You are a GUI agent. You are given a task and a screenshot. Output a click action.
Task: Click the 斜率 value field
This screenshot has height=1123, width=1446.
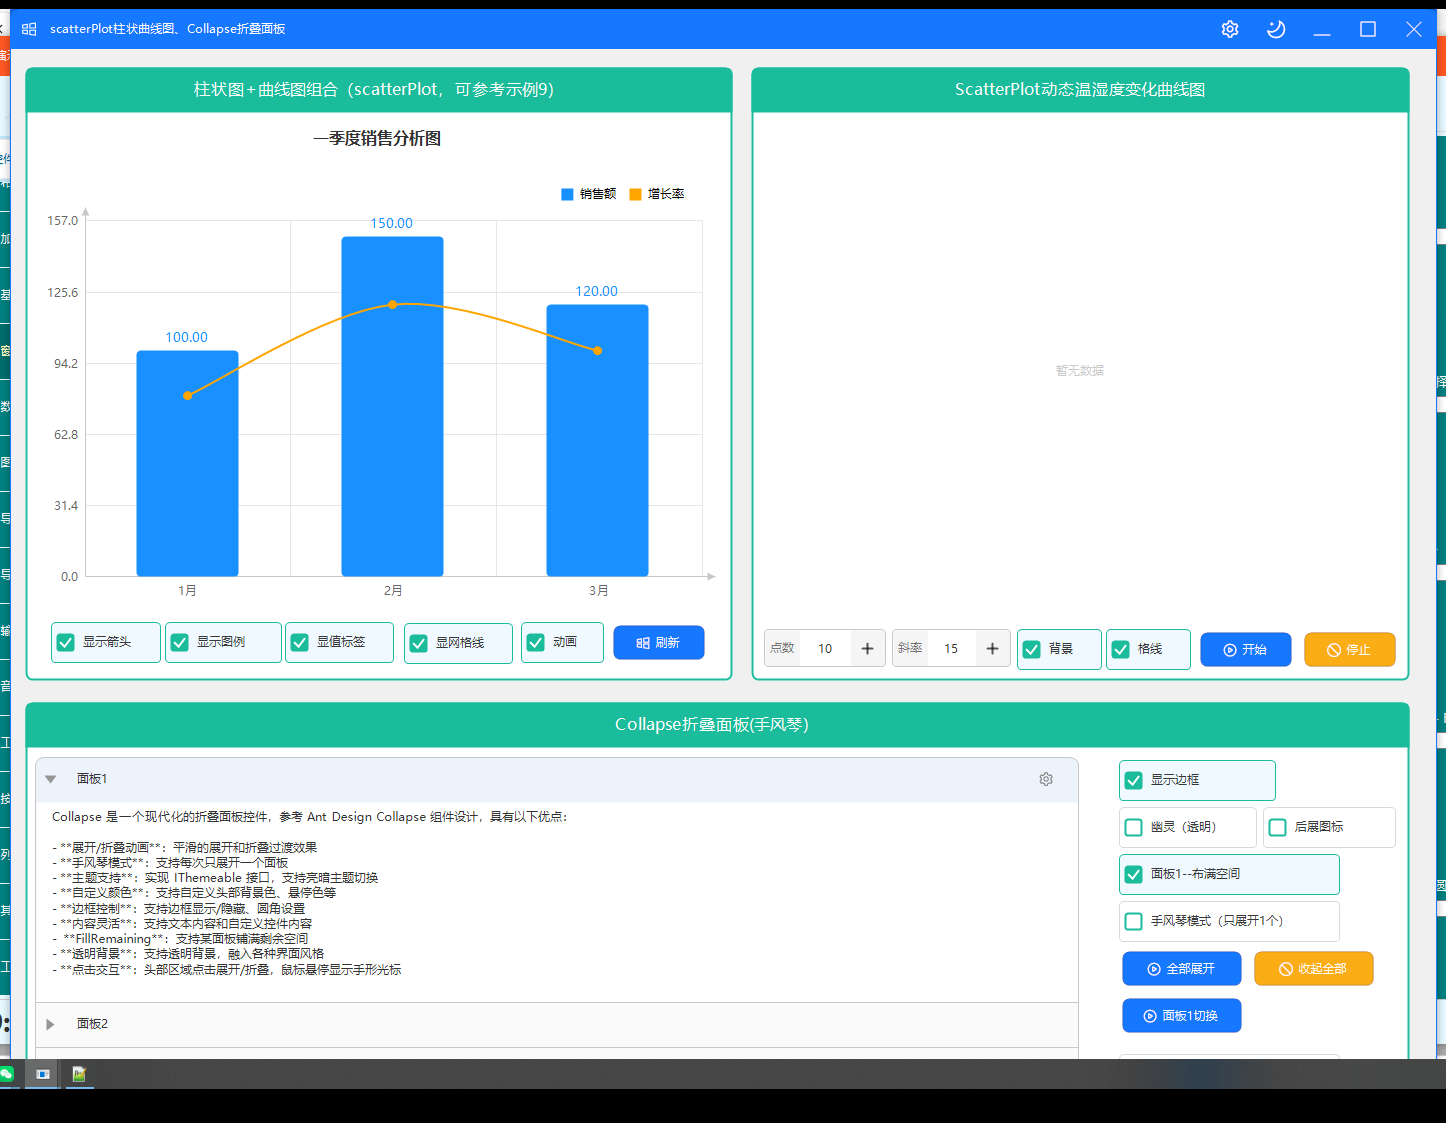(951, 649)
